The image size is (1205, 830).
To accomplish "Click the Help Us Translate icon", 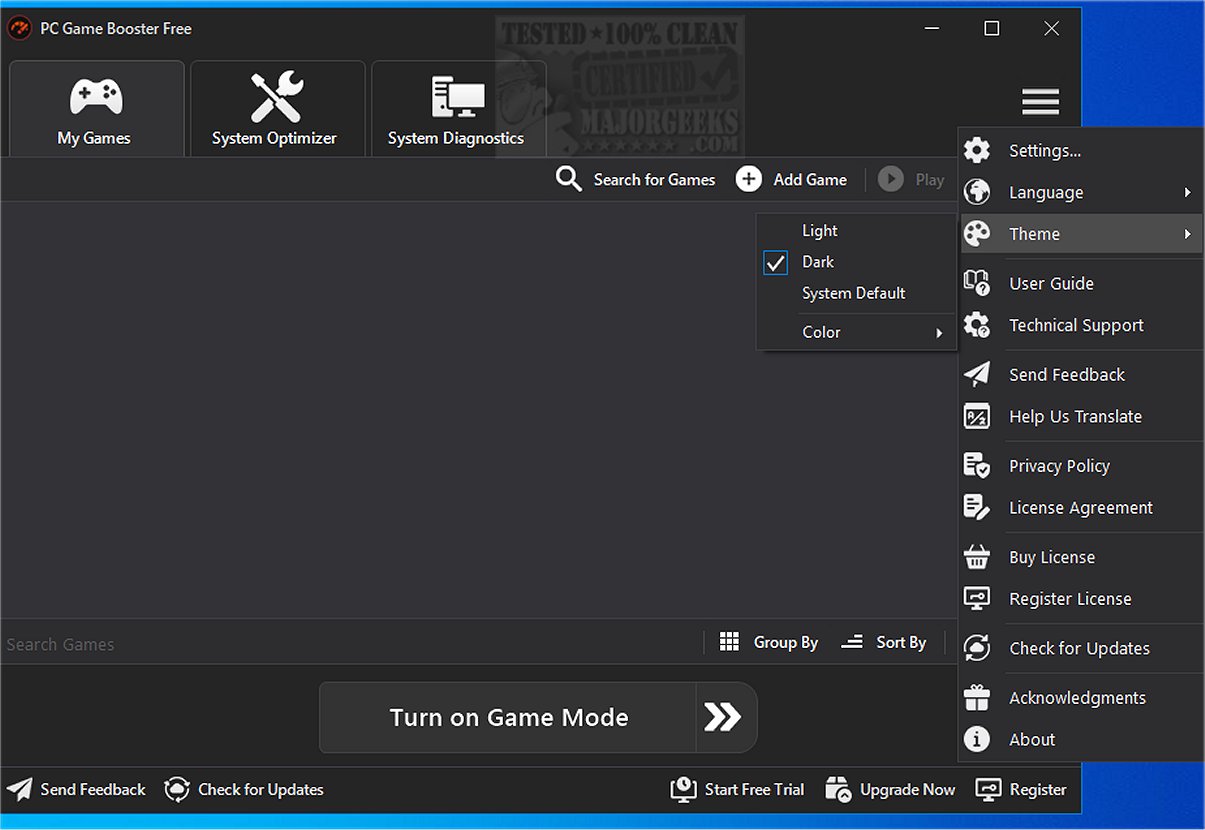I will coord(977,416).
